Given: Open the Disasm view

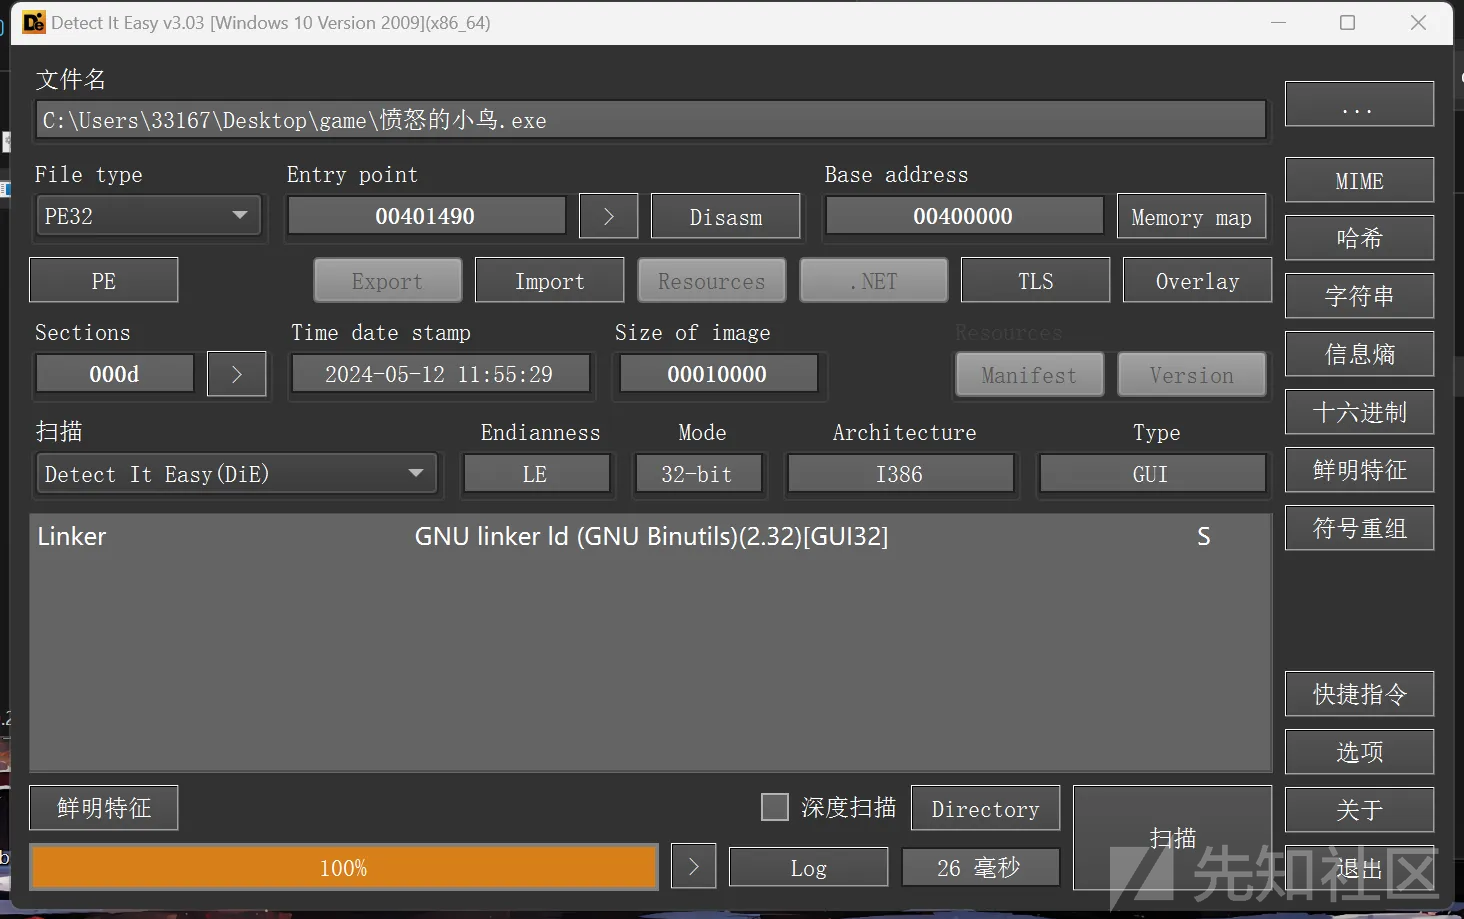Looking at the screenshot, I should [x=726, y=217].
